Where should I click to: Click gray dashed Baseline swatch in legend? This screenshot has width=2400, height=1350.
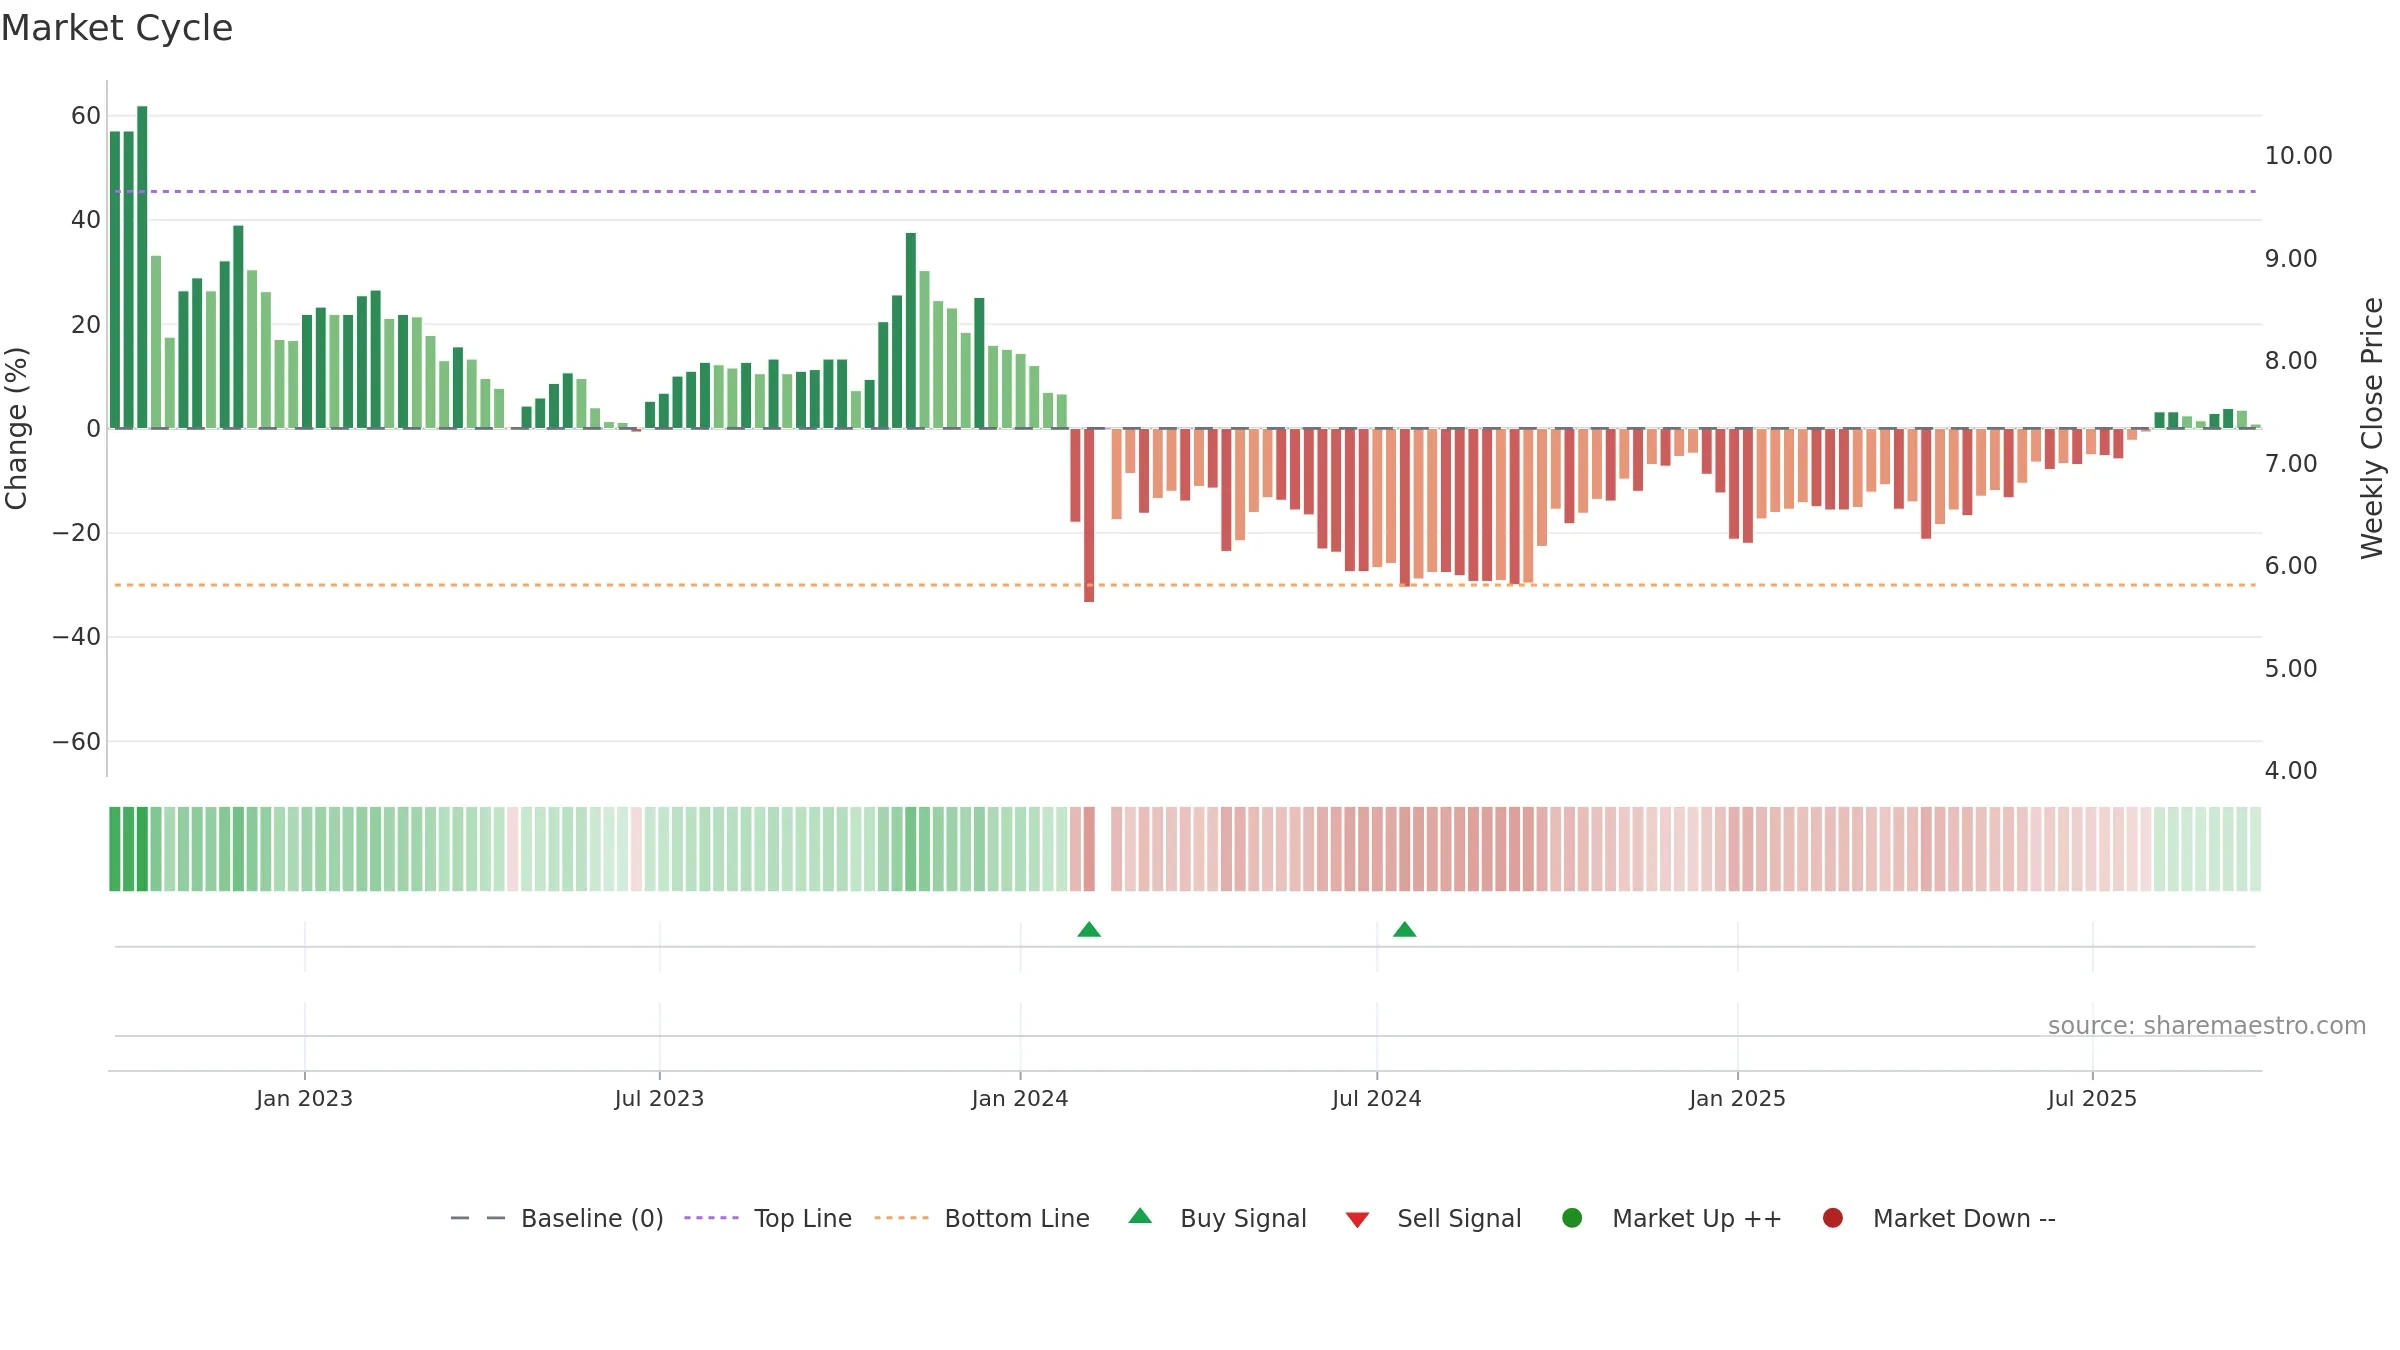click(478, 1218)
